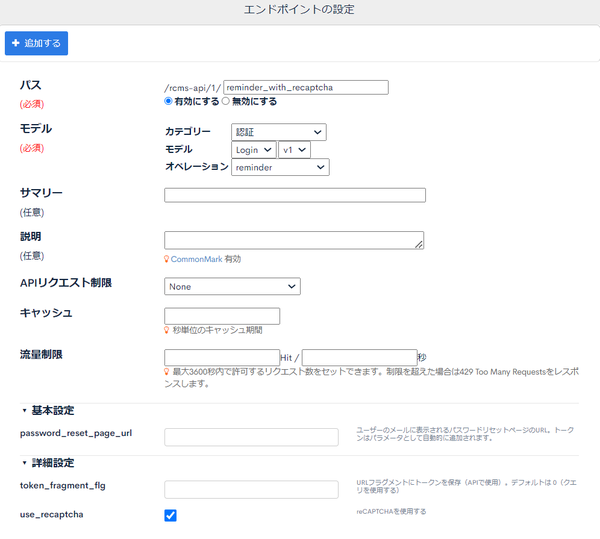The height and width of the screenshot is (539, 600).
Task: Click the lightbulb hint icon beside CommonMark
Action: tap(166, 259)
